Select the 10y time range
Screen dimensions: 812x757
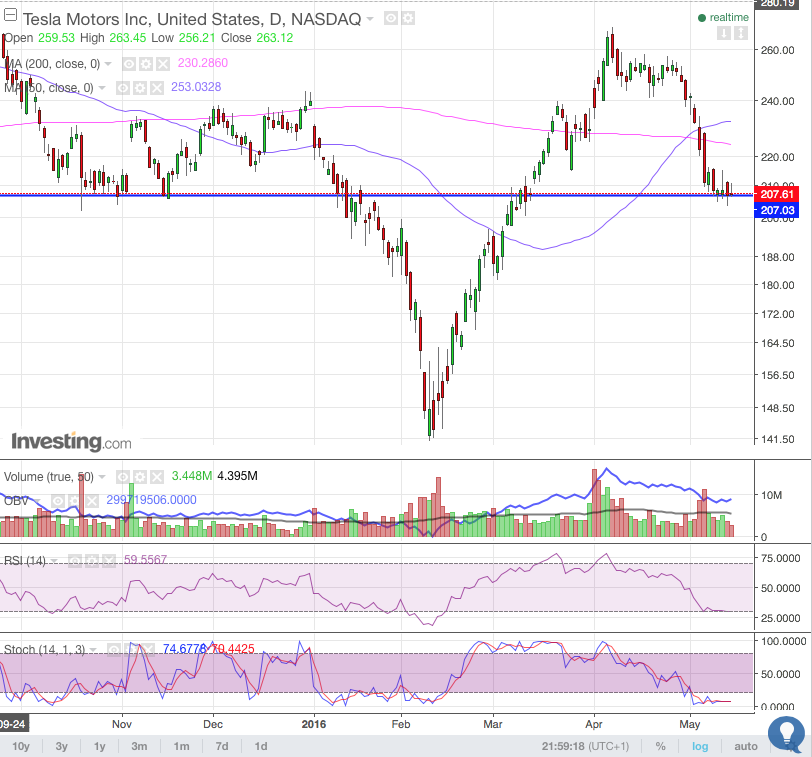pos(21,746)
